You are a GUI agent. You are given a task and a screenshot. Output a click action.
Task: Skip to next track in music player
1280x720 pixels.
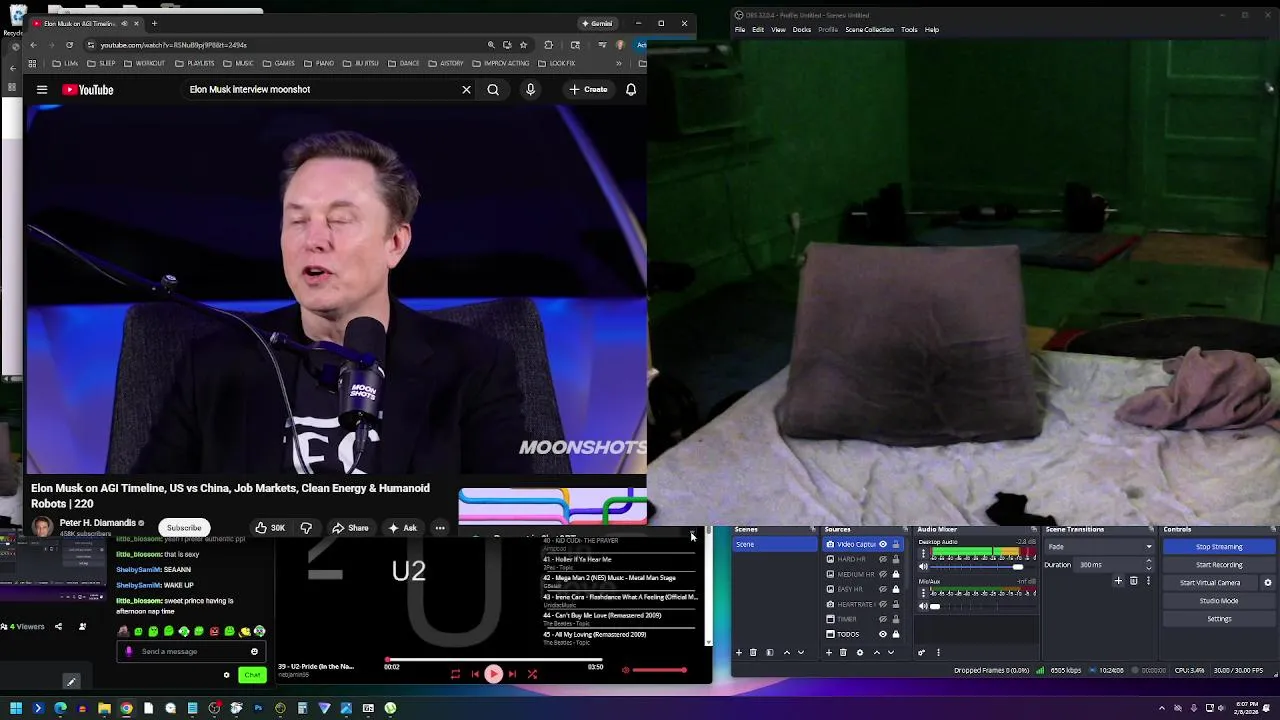(x=512, y=674)
